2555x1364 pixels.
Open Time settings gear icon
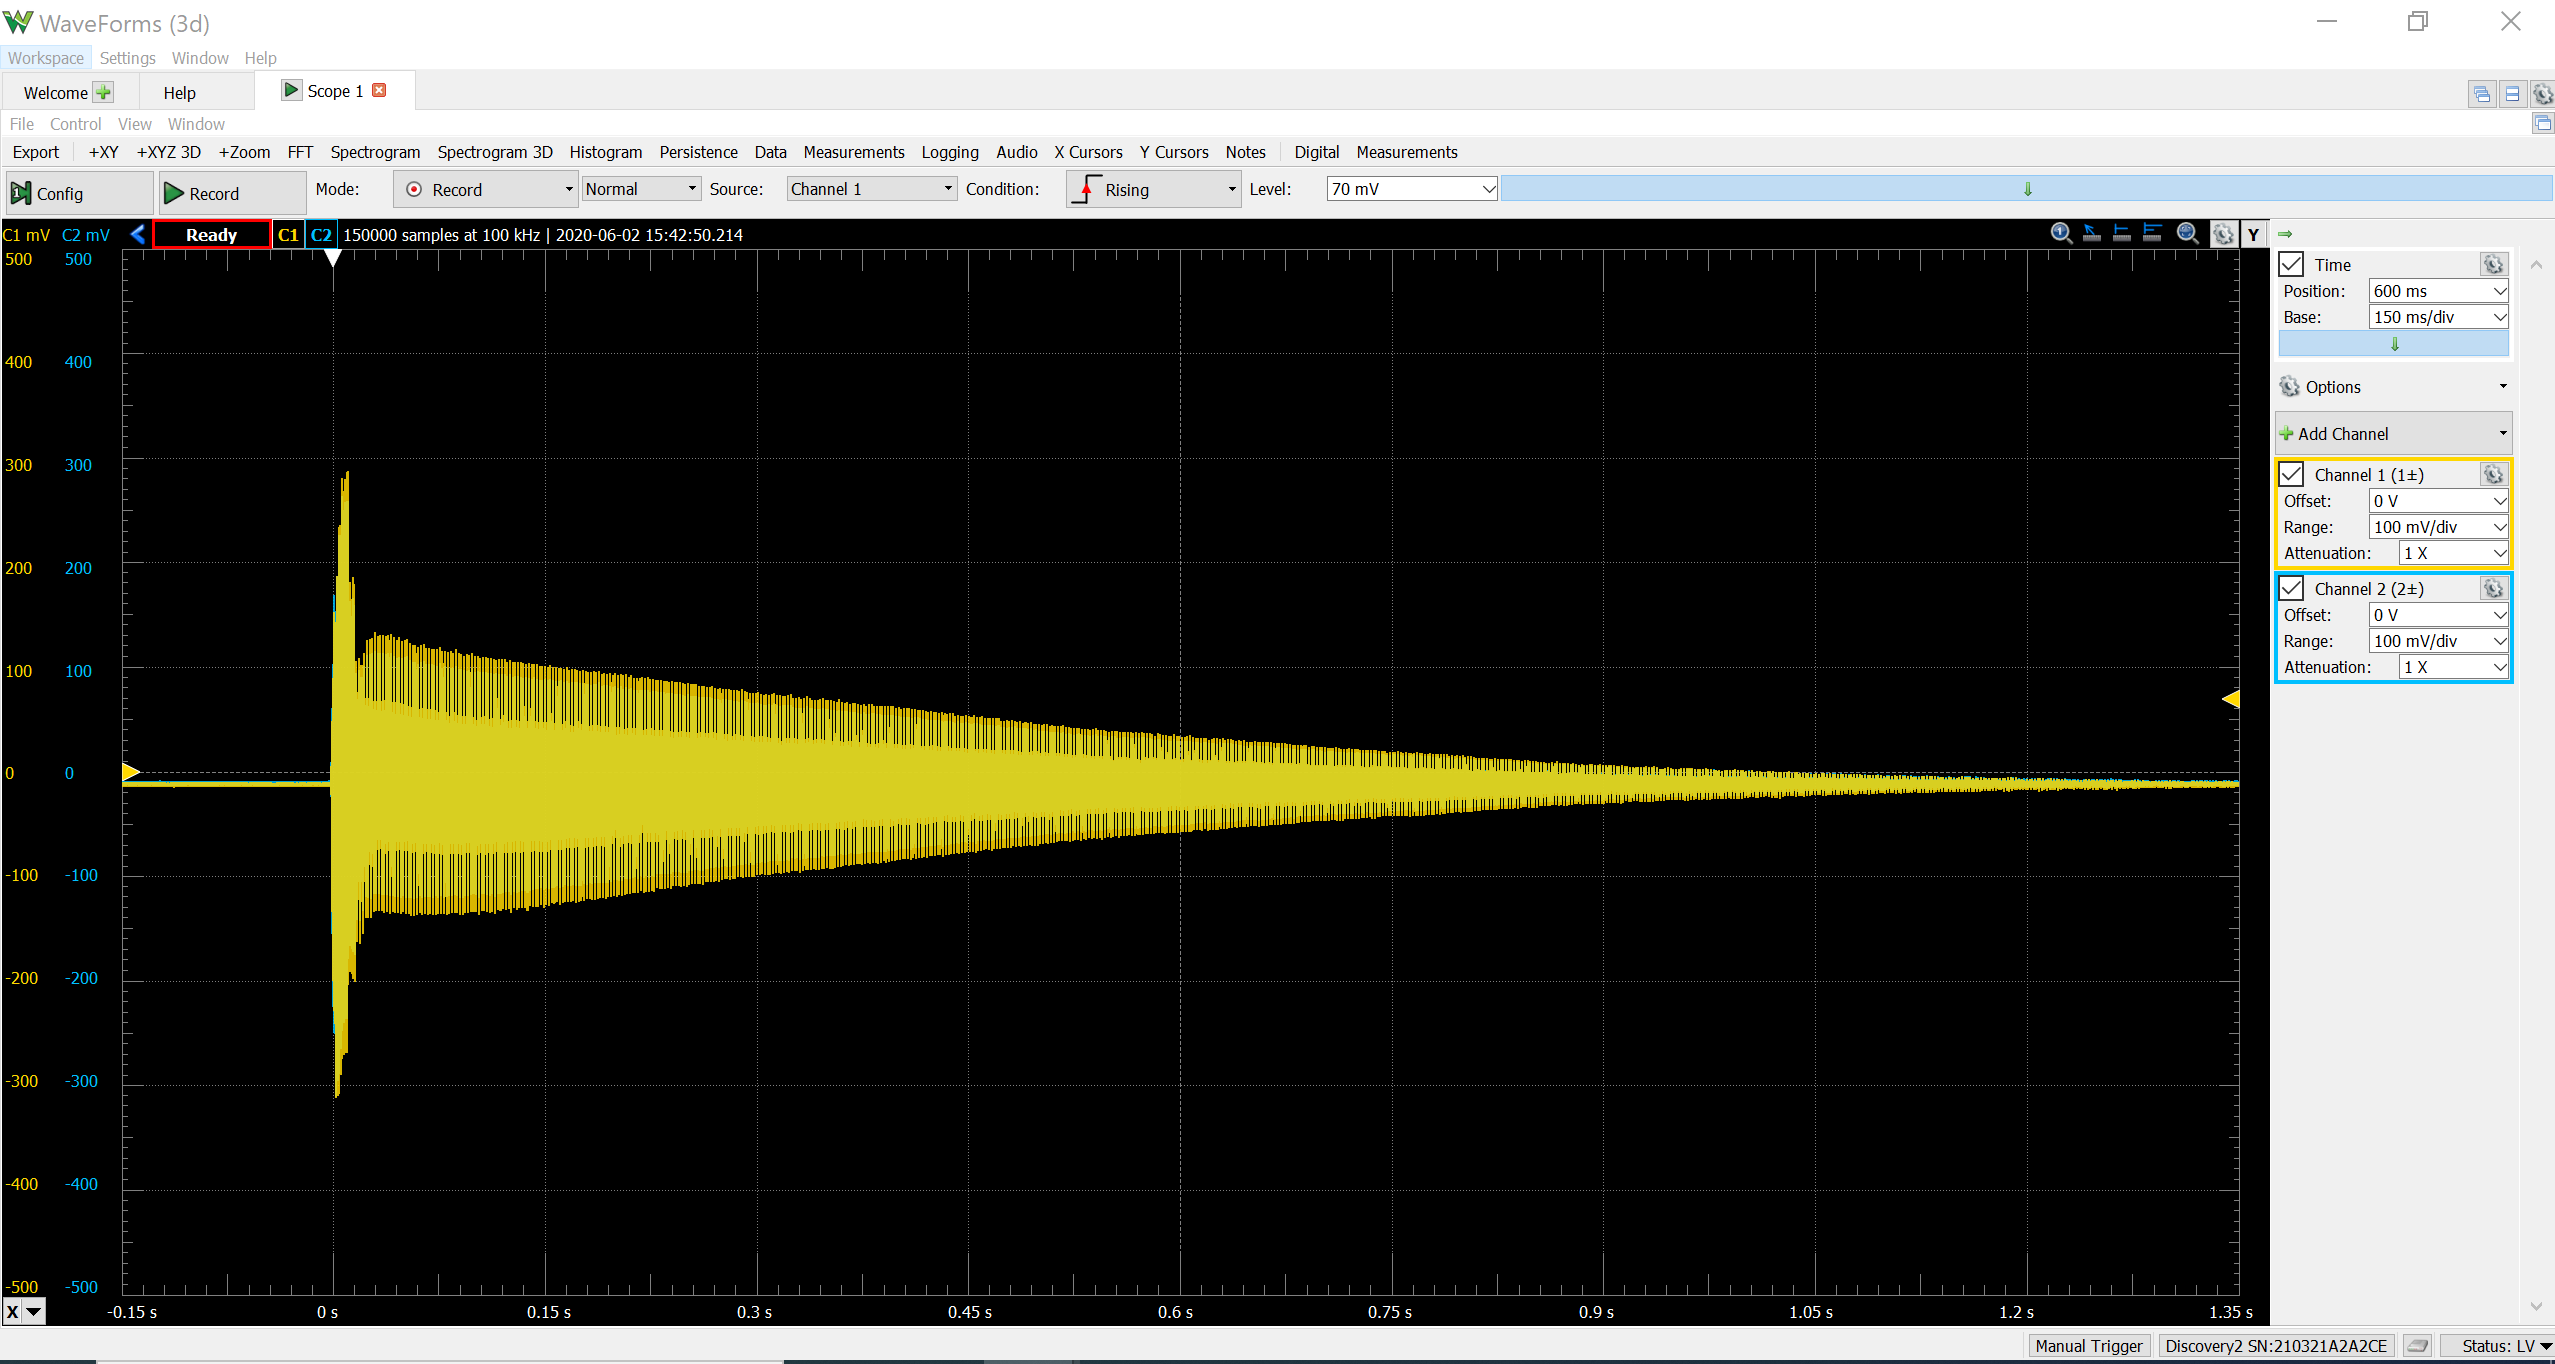[2493, 264]
